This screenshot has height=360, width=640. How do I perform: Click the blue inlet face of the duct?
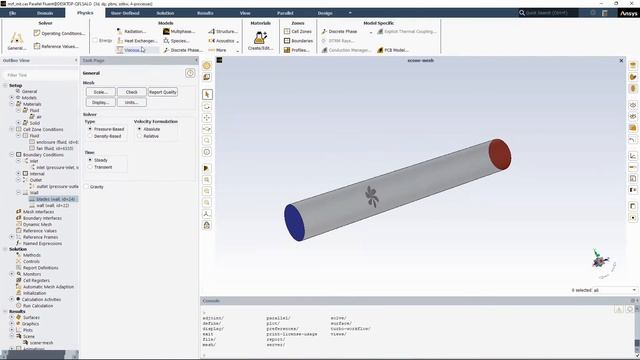point(295,222)
